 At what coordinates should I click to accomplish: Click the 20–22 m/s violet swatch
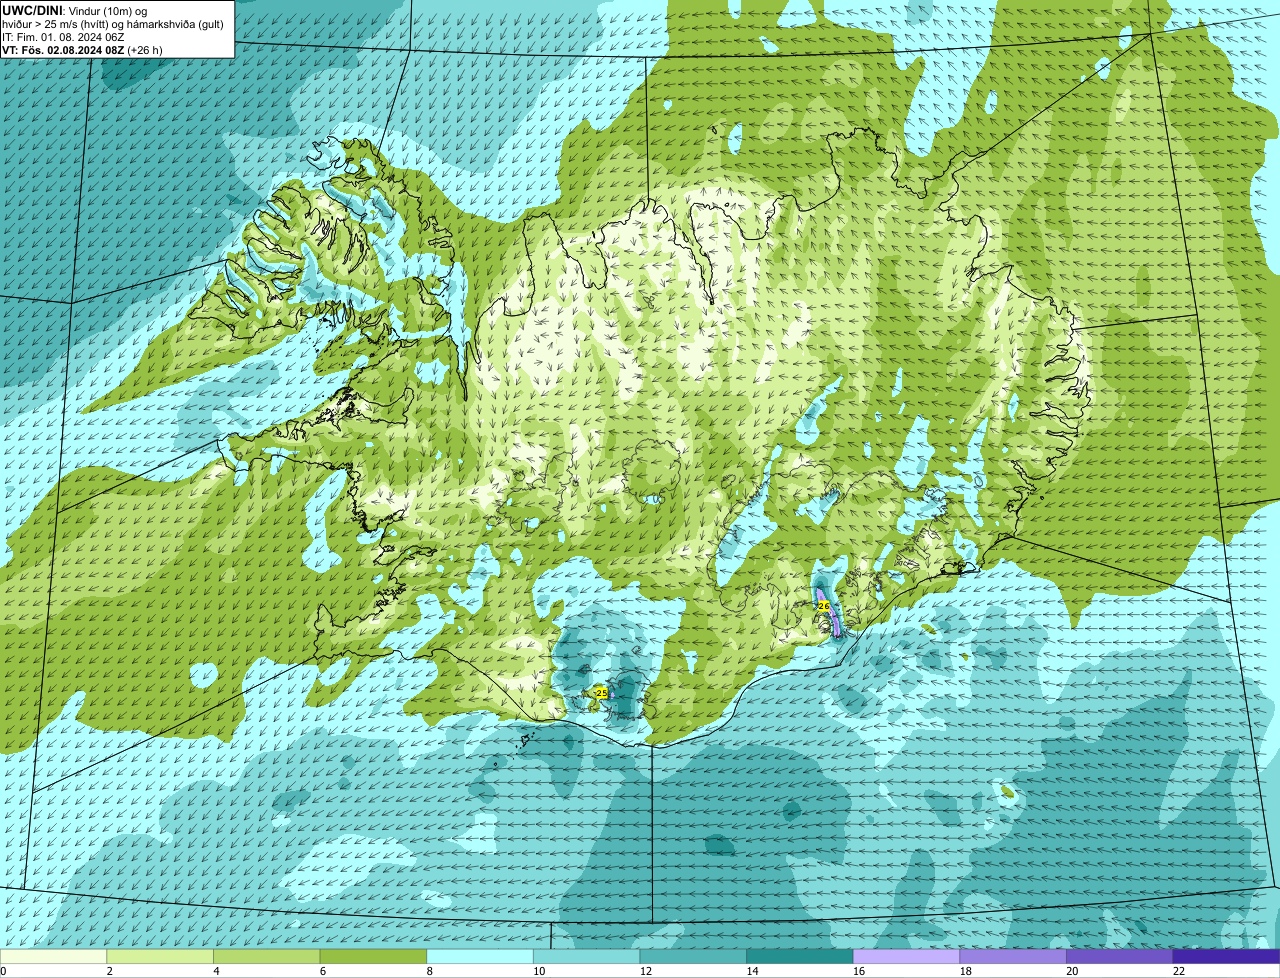pos(1120,956)
